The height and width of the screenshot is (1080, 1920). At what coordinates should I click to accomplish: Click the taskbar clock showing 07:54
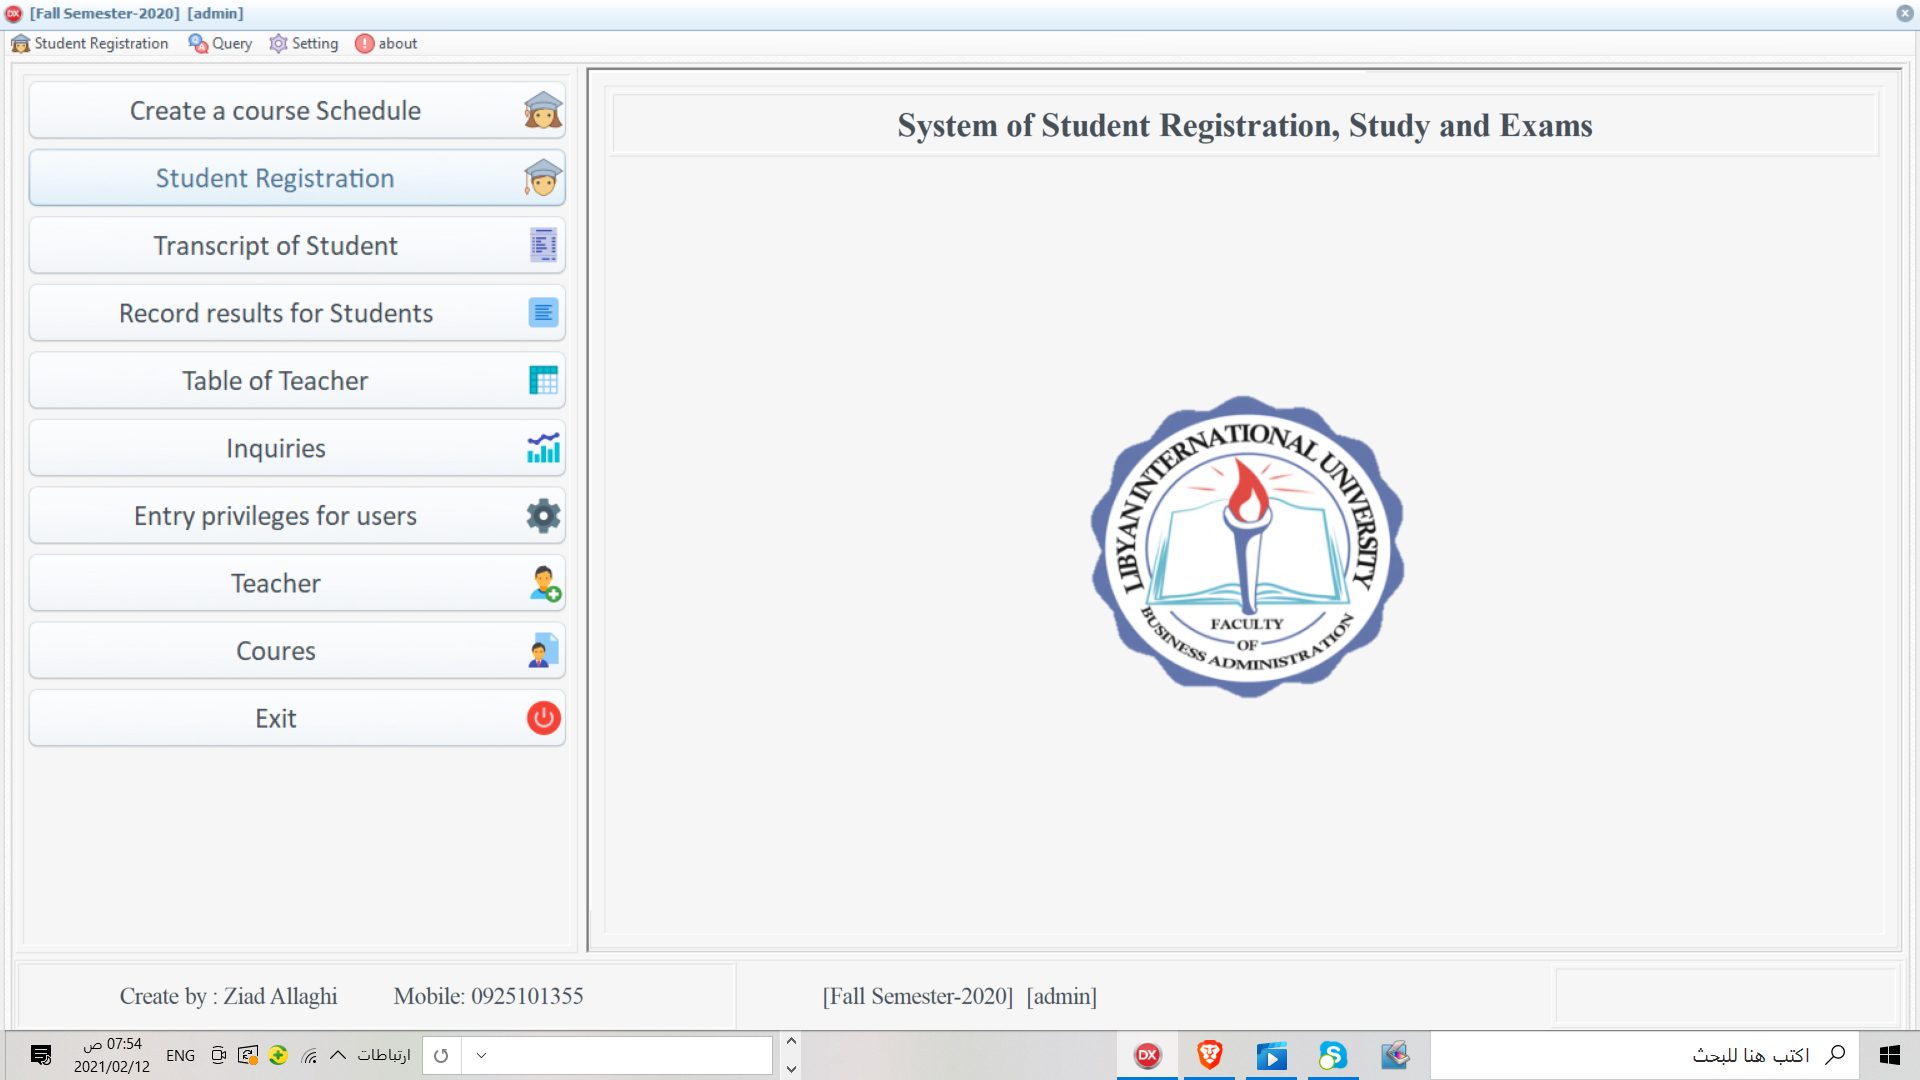(112, 1055)
